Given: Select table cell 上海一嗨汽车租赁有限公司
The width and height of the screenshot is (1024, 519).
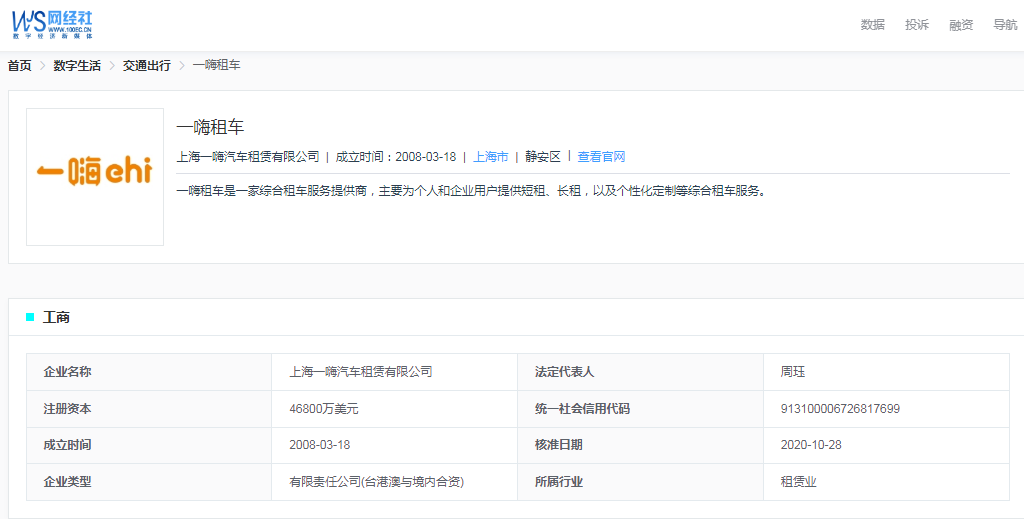Looking at the screenshot, I should click(x=360, y=372).
